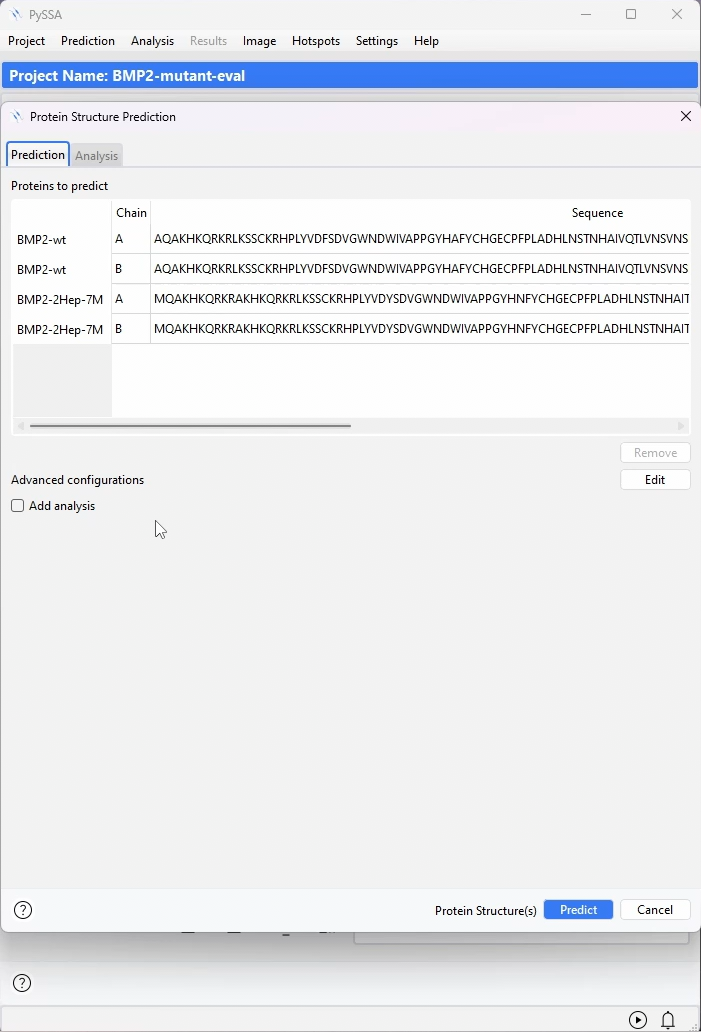Open the Image menu
The height and width of the screenshot is (1032, 701).
[x=259, y=41]
